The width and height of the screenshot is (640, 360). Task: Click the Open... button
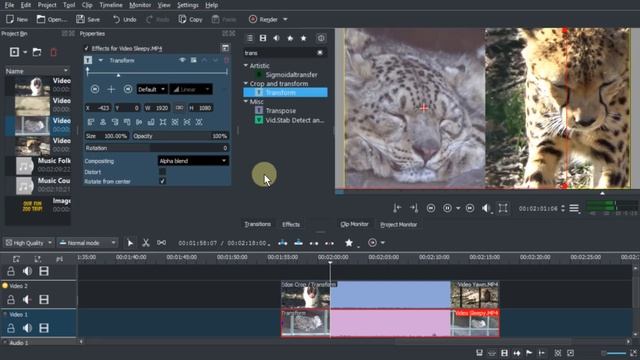(51, 19)
